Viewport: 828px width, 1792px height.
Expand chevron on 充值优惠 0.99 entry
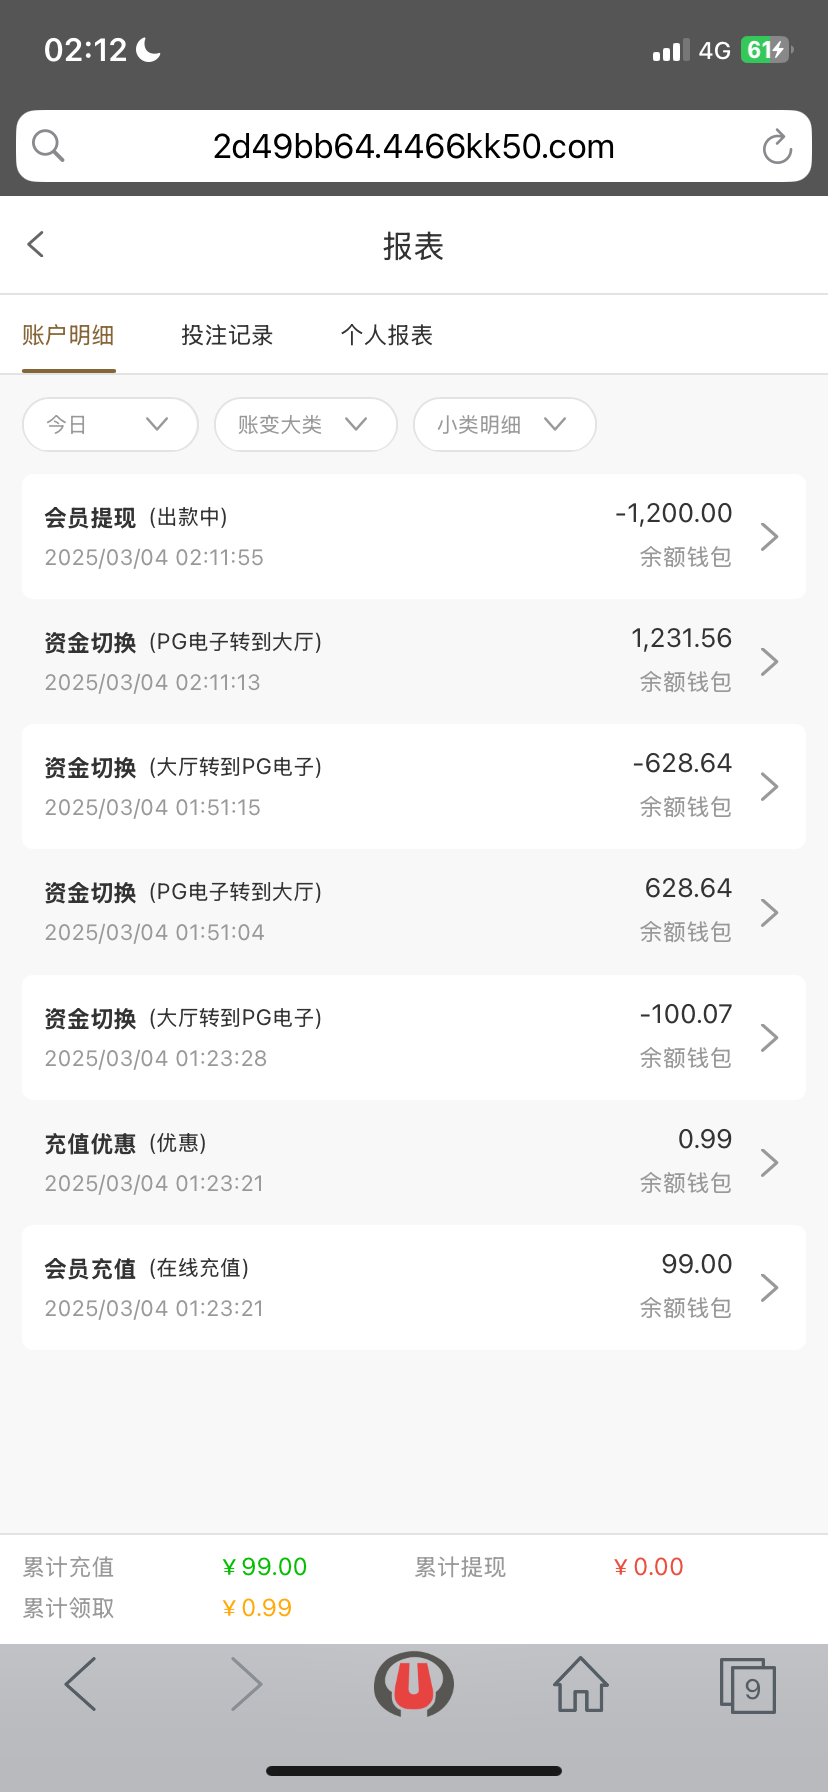(769, 1163)
